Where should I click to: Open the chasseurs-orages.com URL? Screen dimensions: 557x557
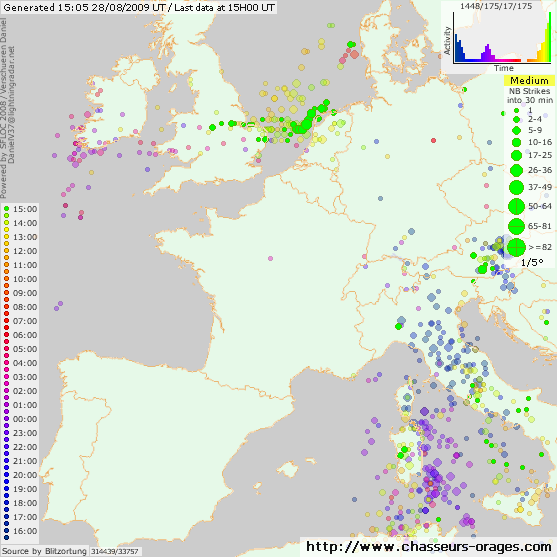(x=428, y=547)
